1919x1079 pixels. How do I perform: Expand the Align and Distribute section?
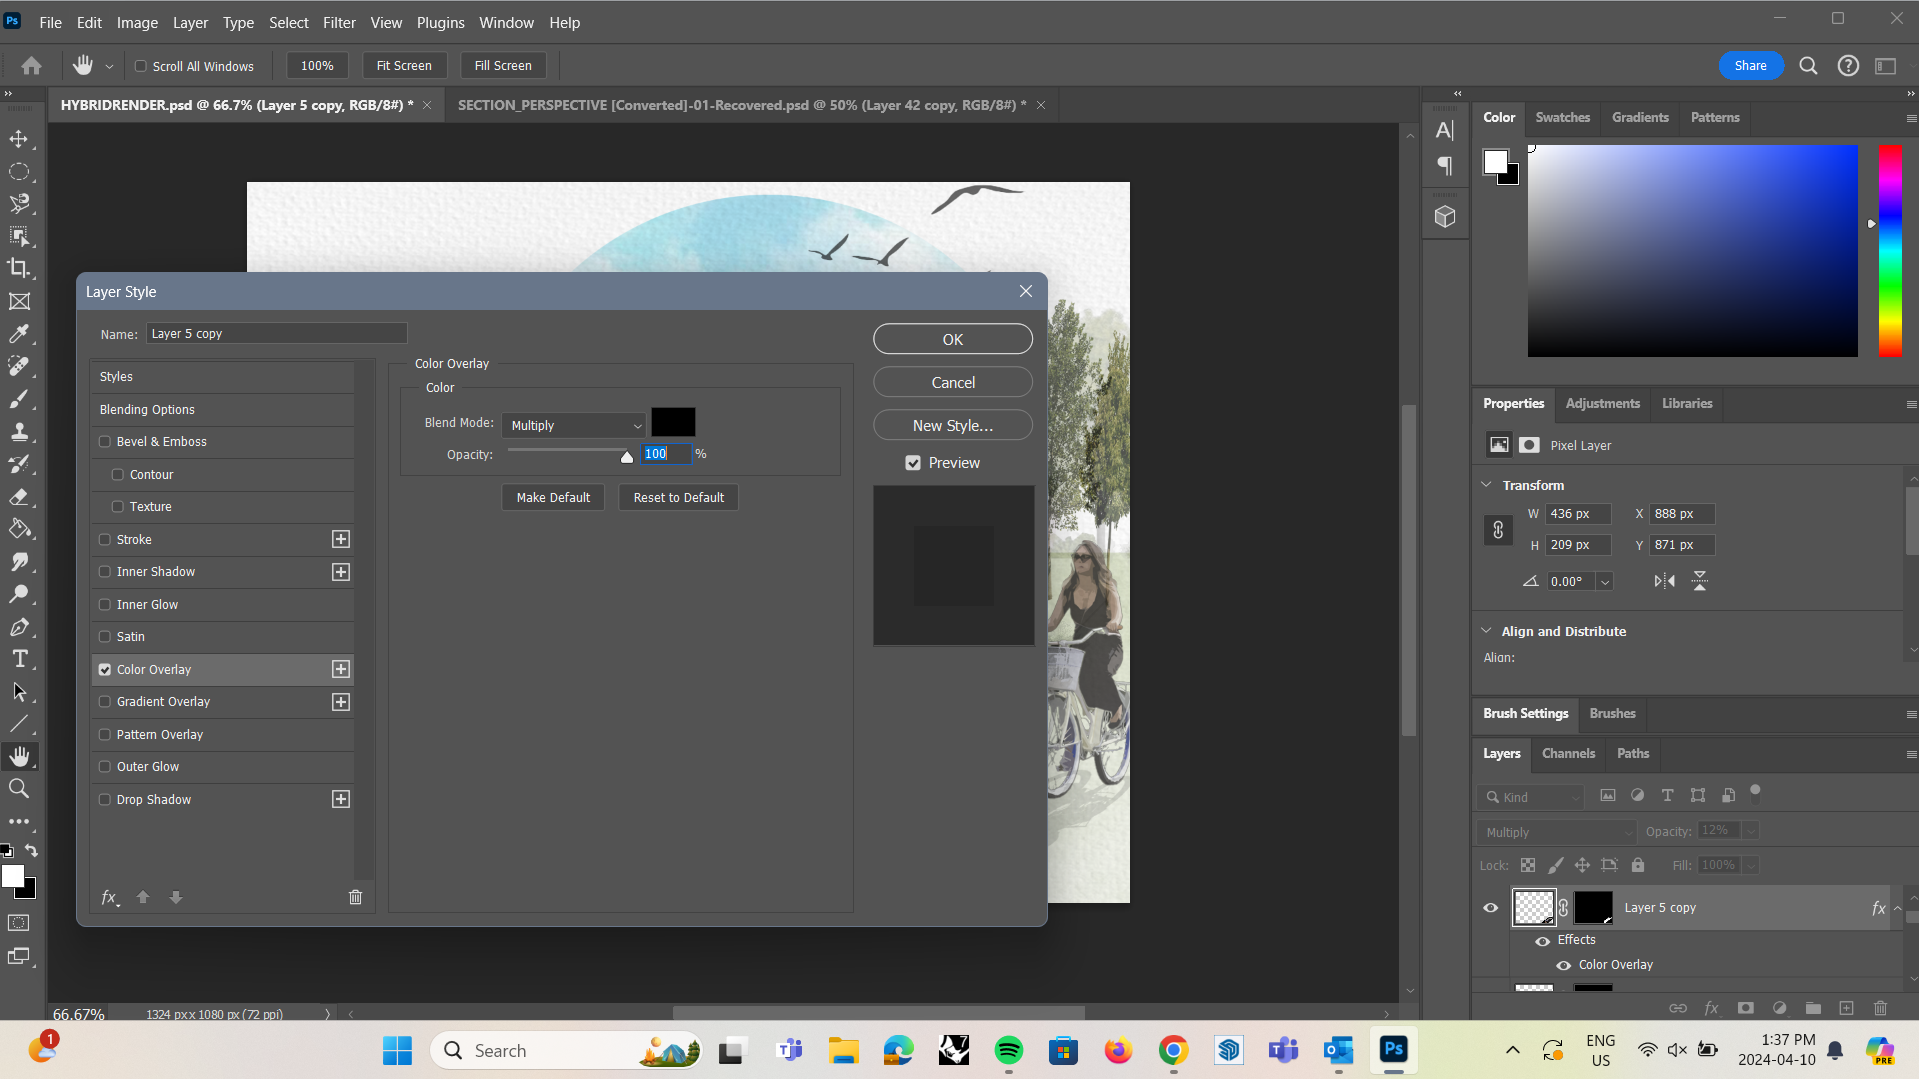(x=1486, y=630)
